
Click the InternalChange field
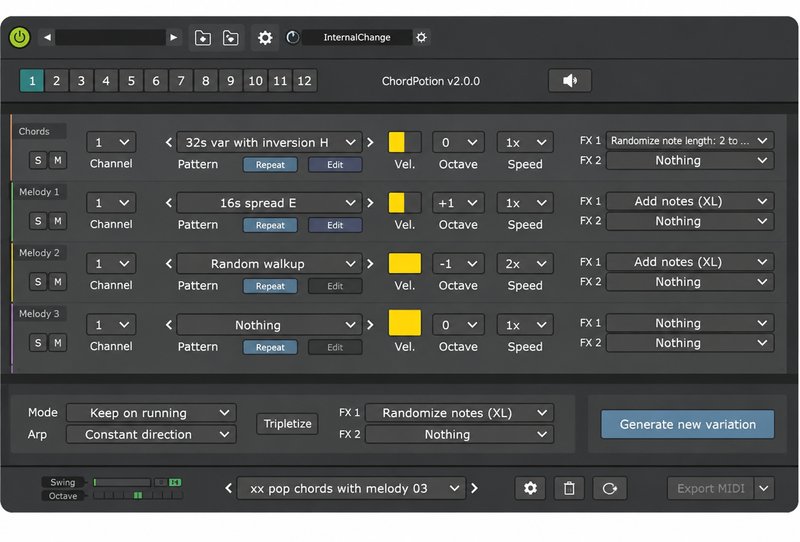pos(357,37)
